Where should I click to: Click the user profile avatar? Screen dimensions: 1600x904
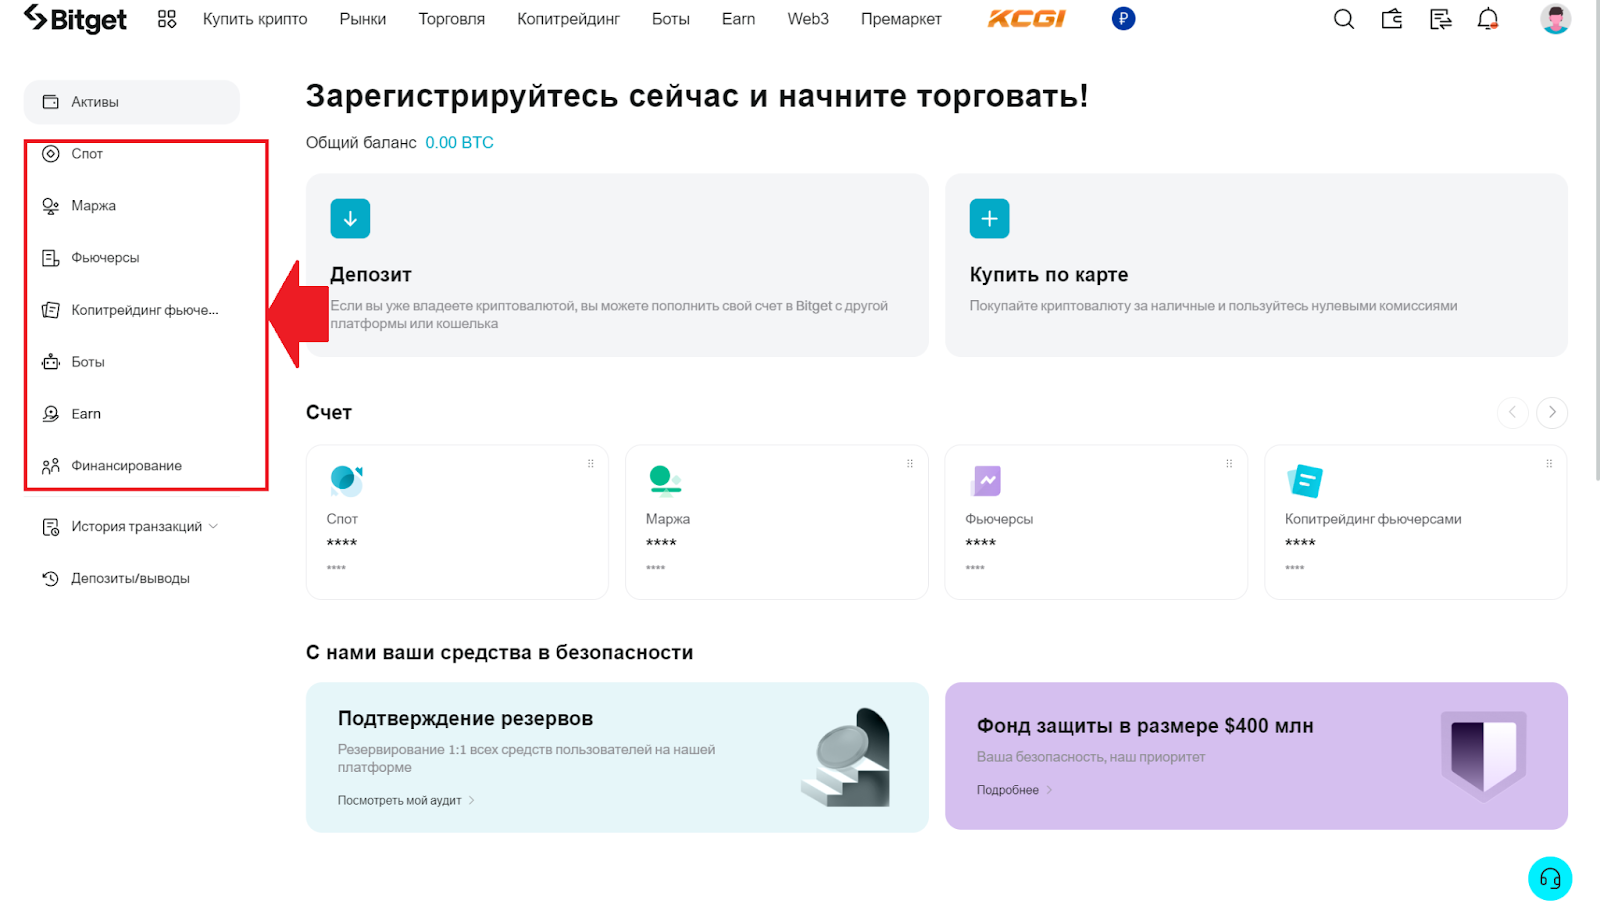click(1555, 19)
